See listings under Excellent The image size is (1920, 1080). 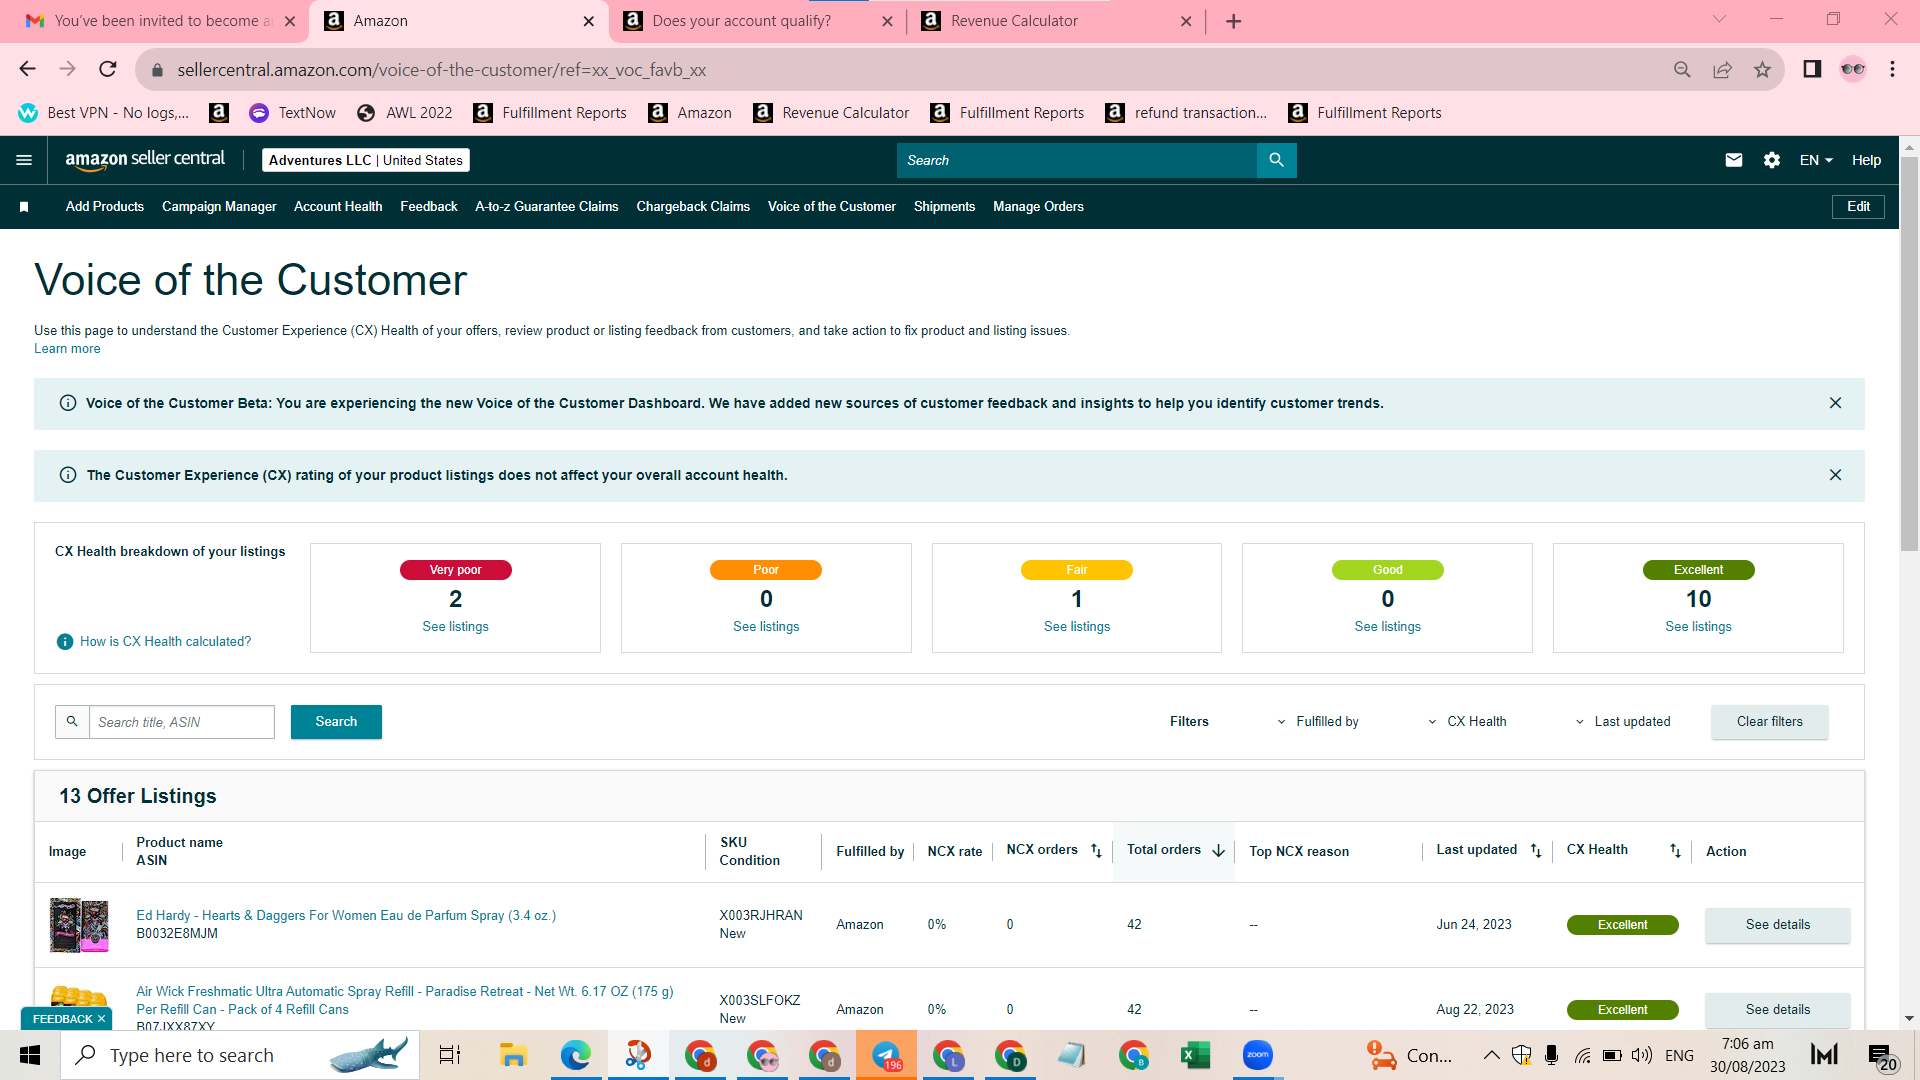coord(1698,627)
